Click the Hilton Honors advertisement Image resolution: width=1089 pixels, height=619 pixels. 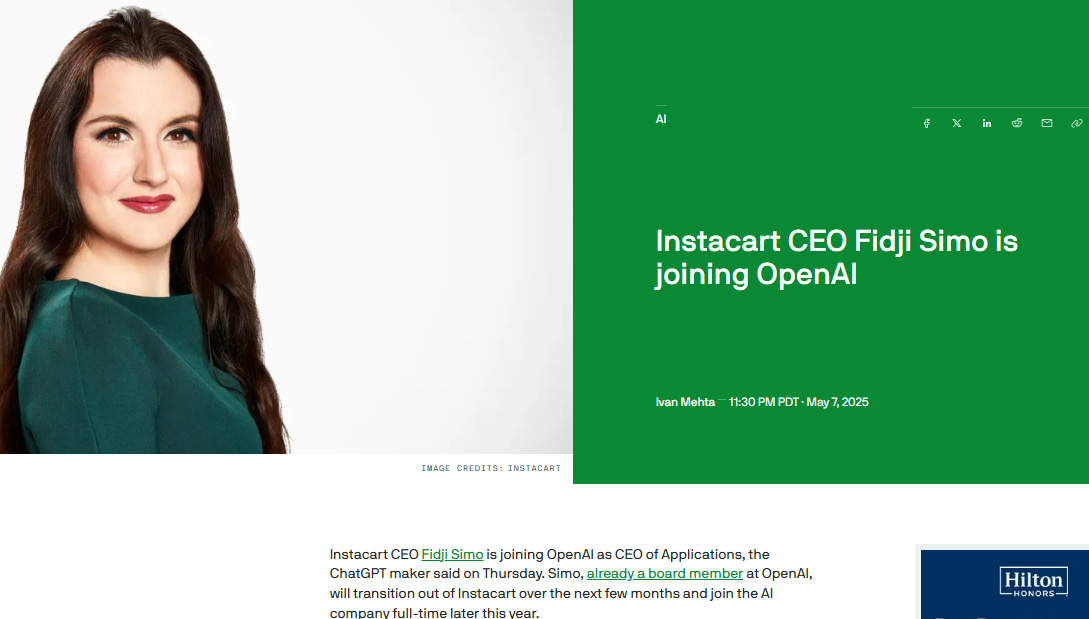(x=1004, y=584)
